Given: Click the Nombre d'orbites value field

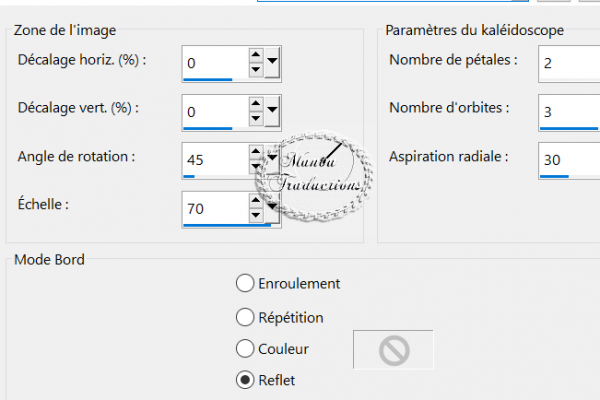Looking at the screenshot, I should coord(569,111).
